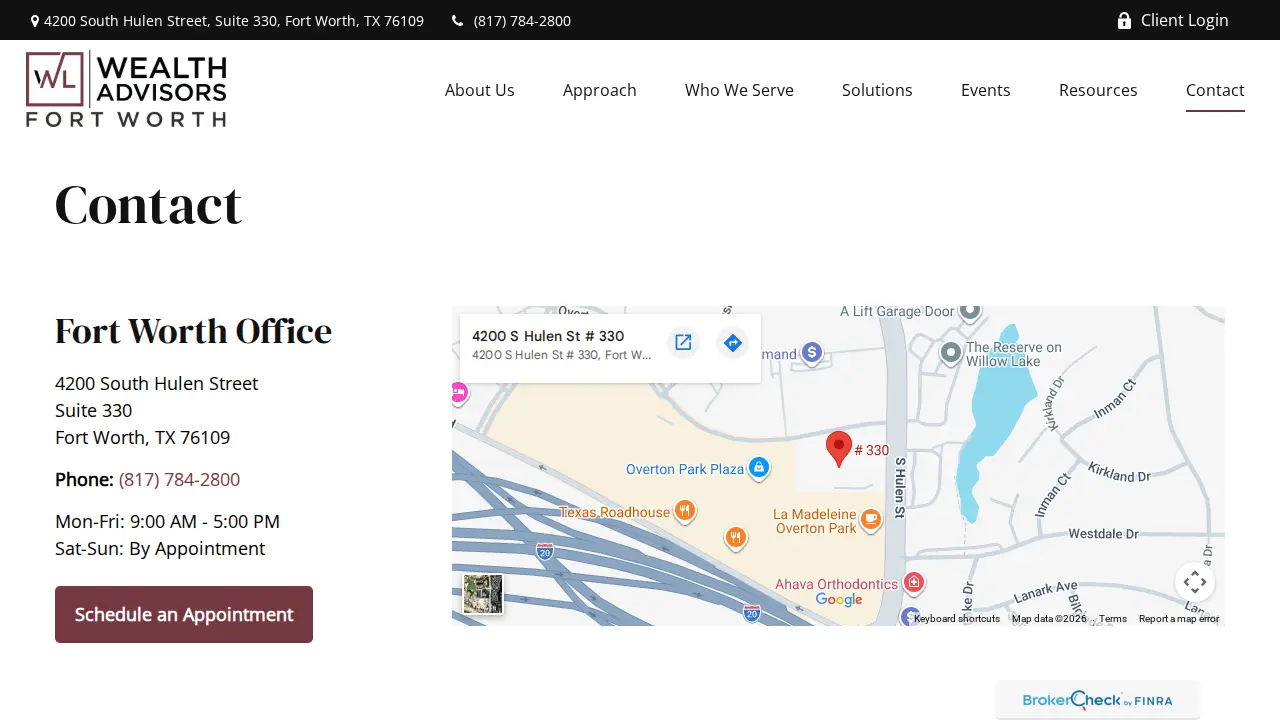
Task: Click the map Keyboard shortcuts link
Action: (x=957, y=619)
